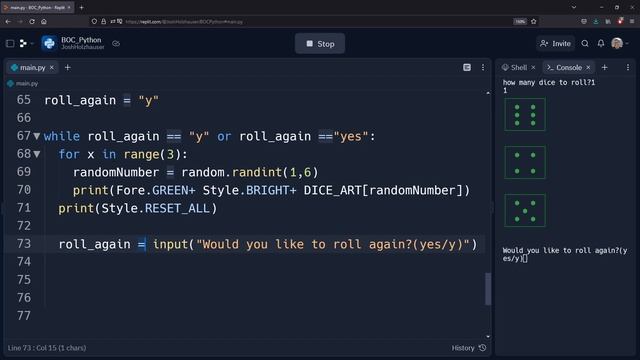Select the main.py - BOC_Python browser tab
This screenshot has height=360, width=640.
click(38, 7)
